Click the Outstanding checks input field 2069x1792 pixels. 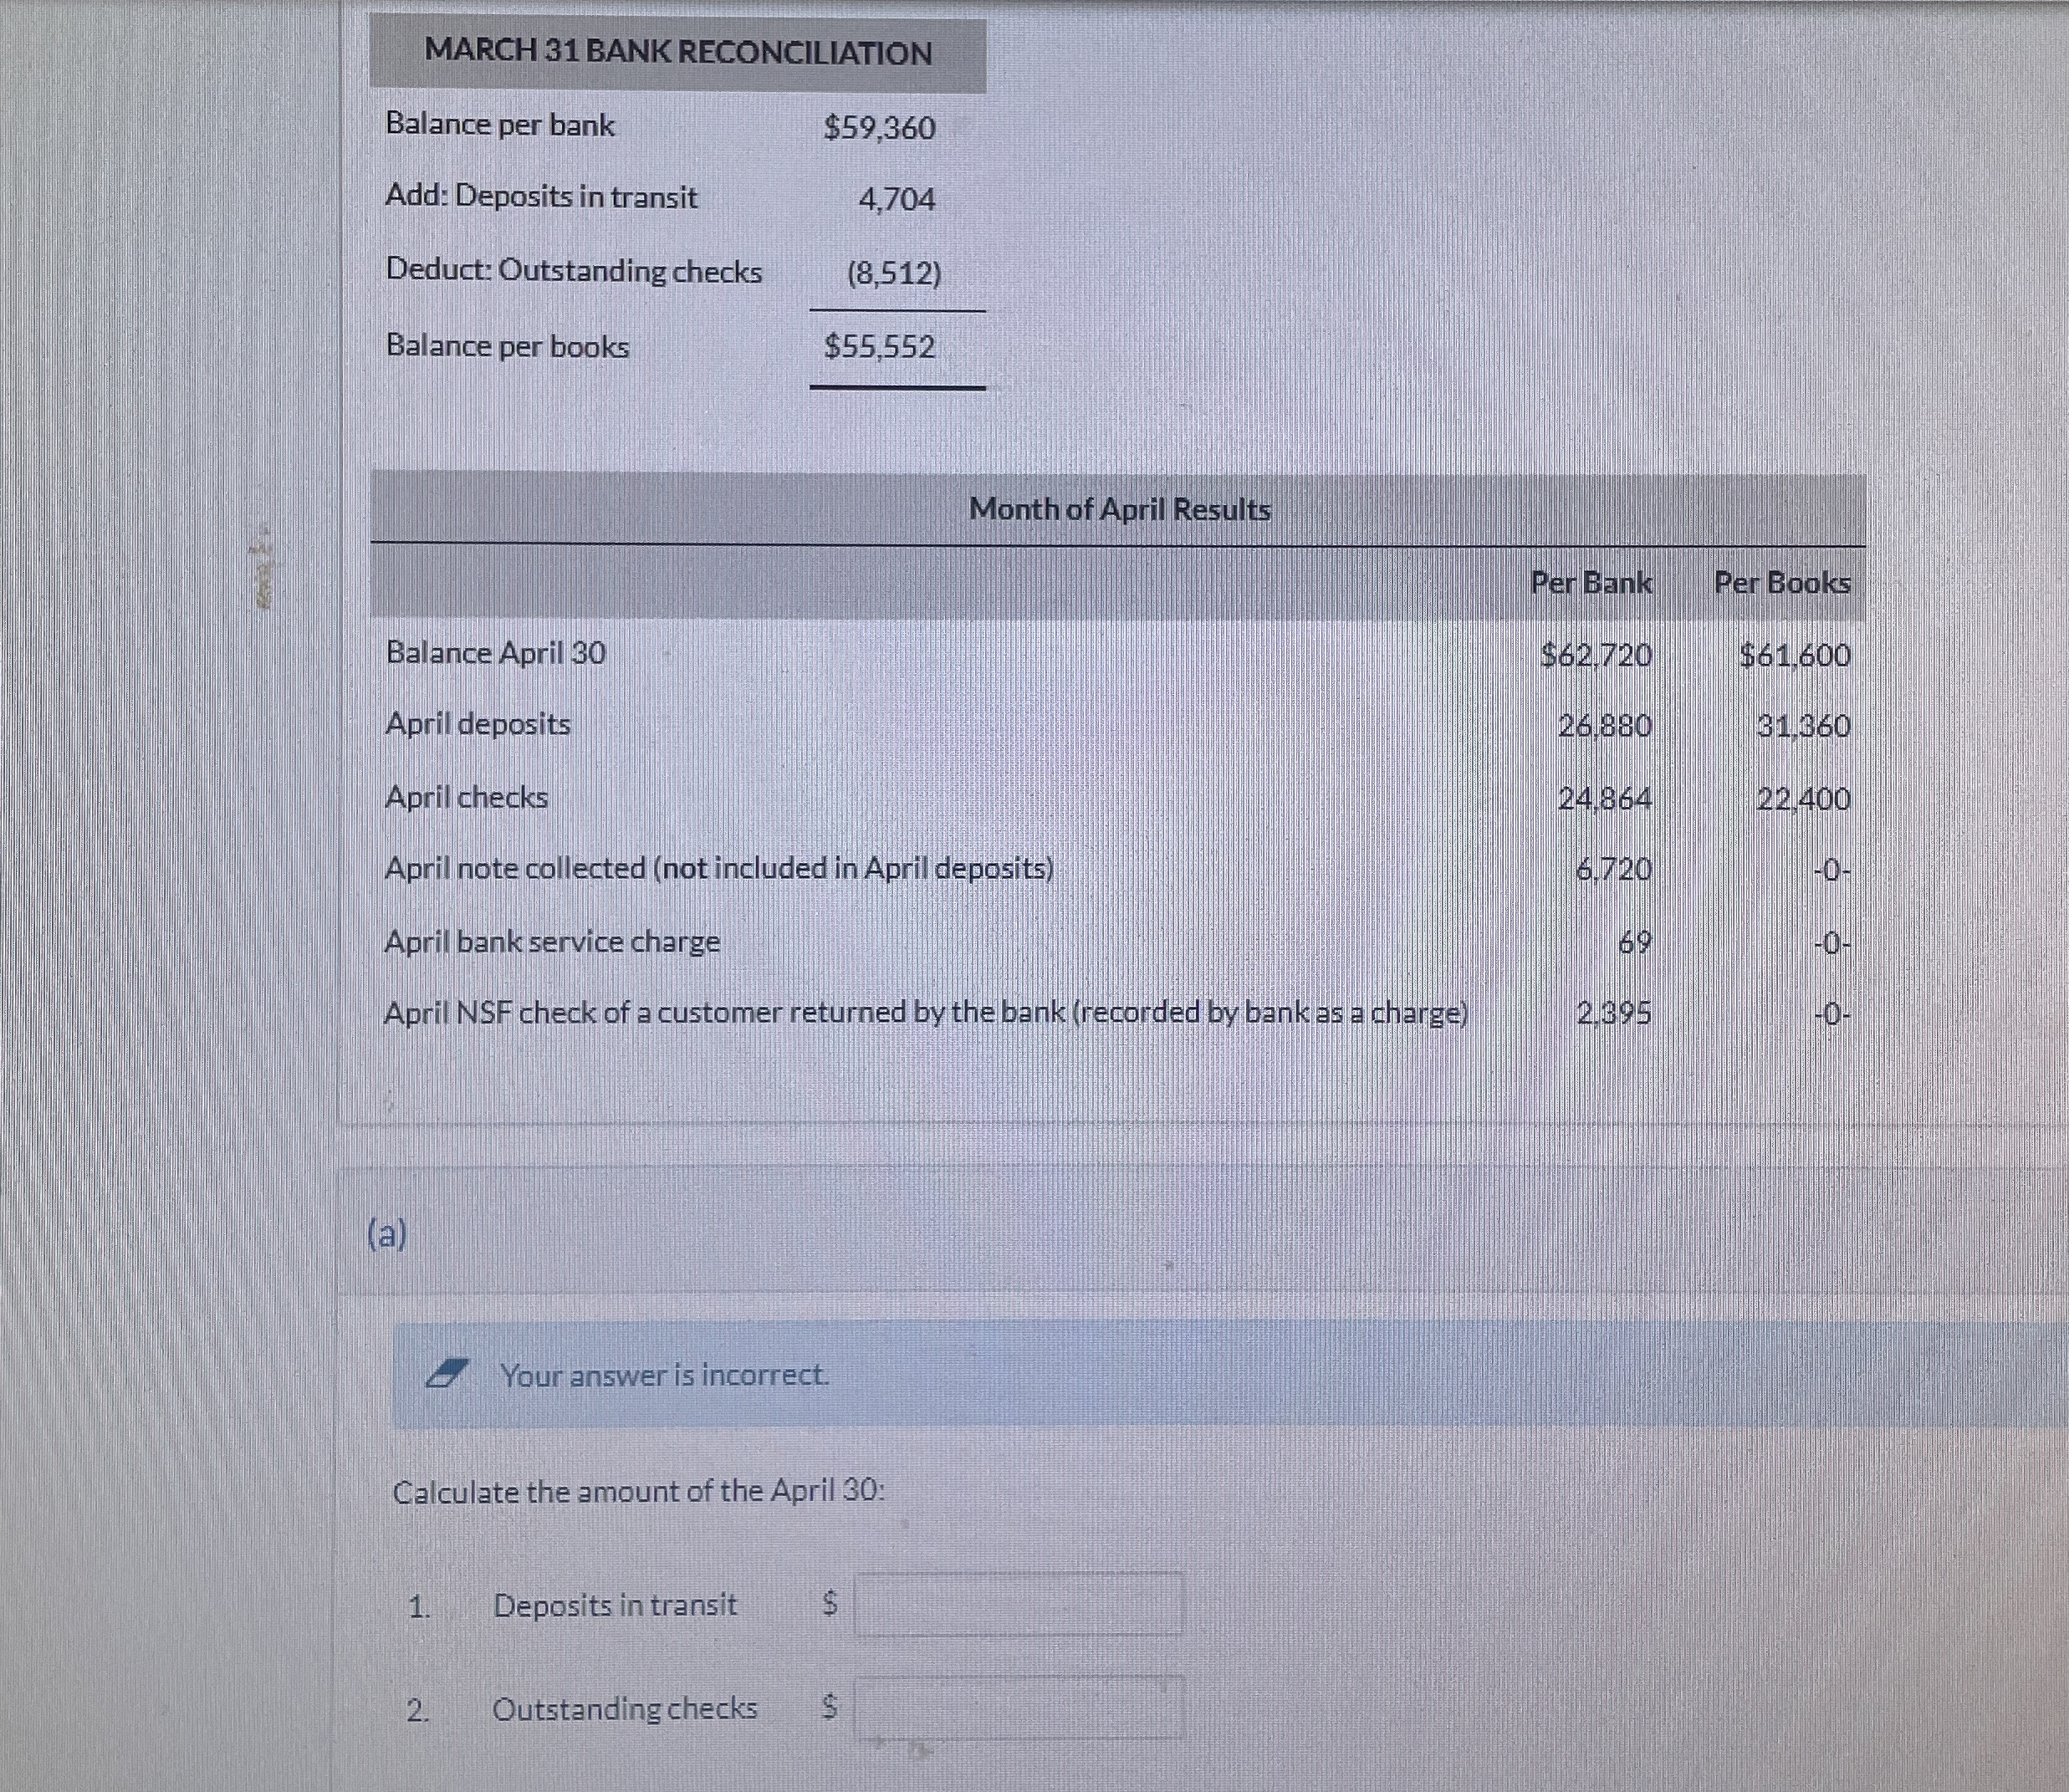tap(1018, 1708)
